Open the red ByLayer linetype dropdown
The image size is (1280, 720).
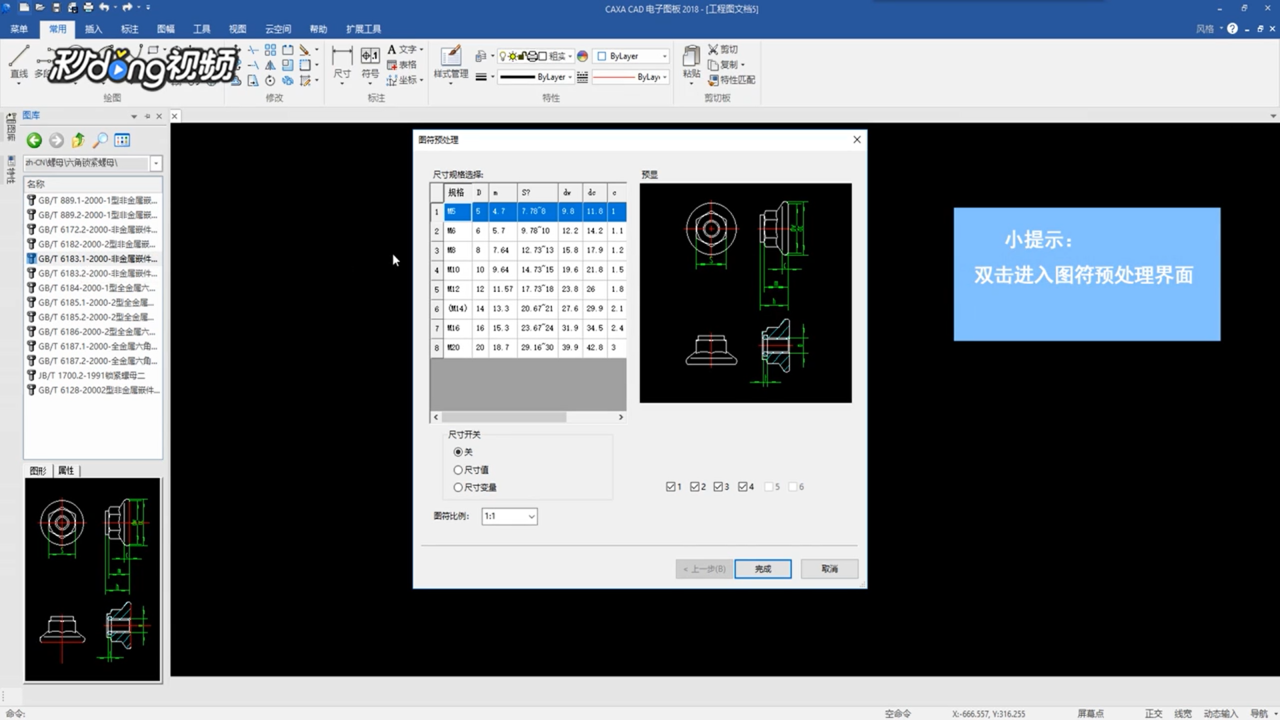pyautogui.click(x=631, y=77)
